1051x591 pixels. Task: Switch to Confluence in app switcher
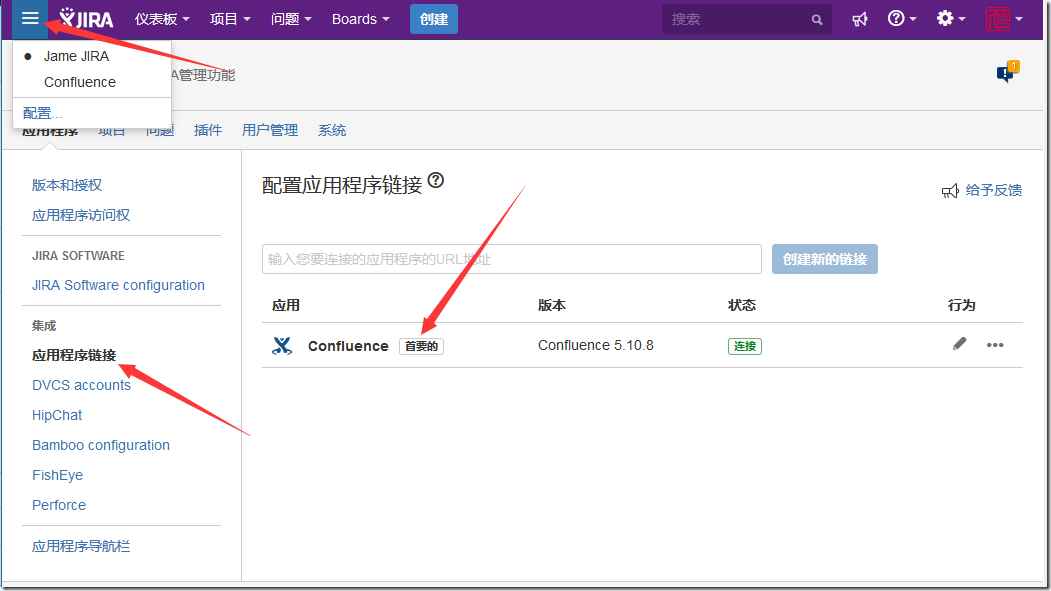tap(80, 82)
